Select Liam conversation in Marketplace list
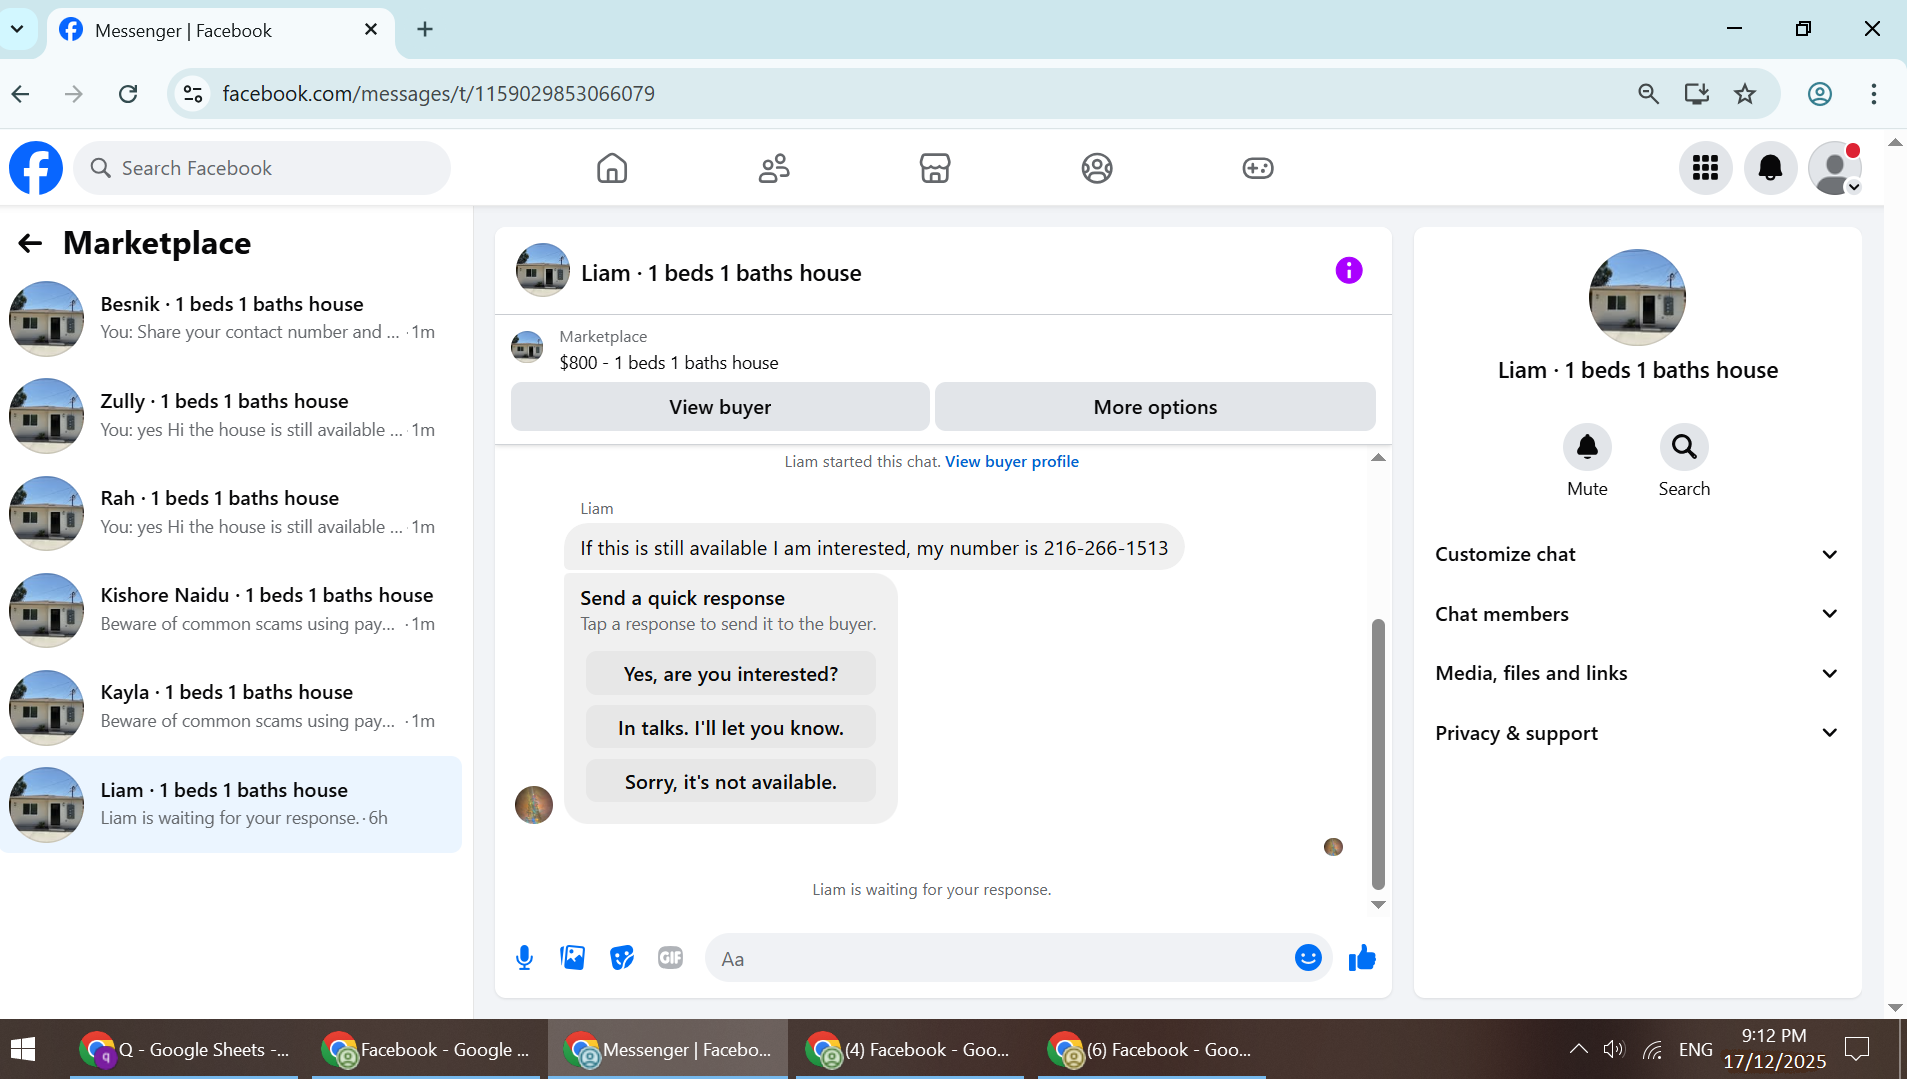1907x1079 pixels. [231, 804]
